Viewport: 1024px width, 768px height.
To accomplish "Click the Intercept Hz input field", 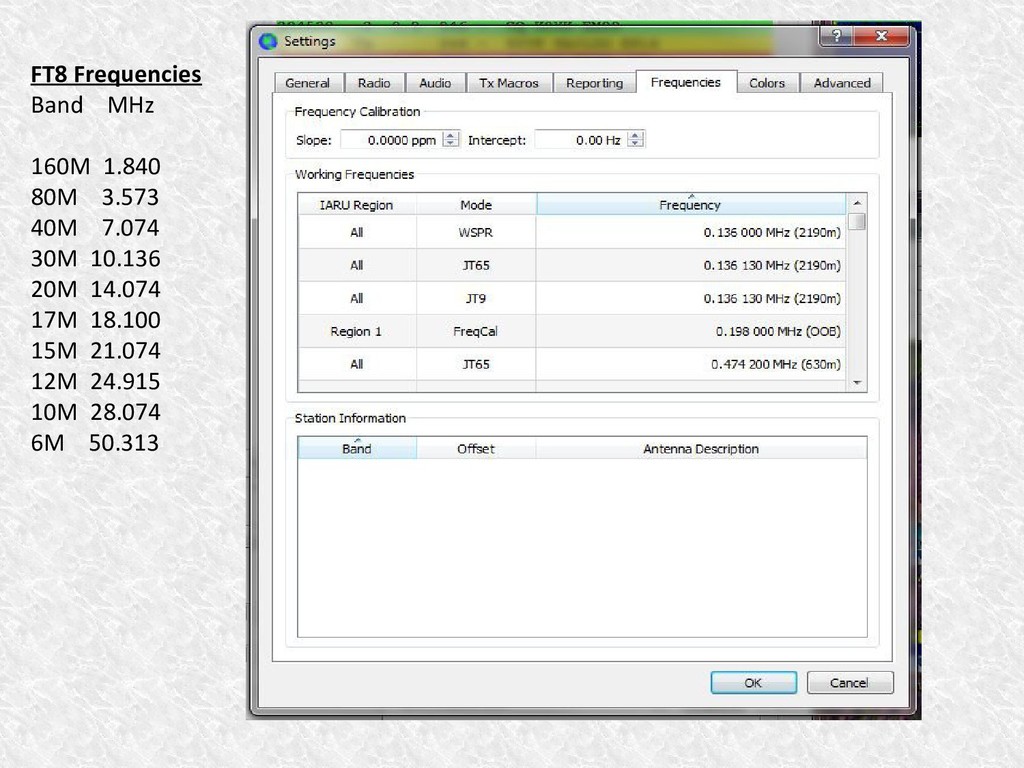I will [581, 140].
